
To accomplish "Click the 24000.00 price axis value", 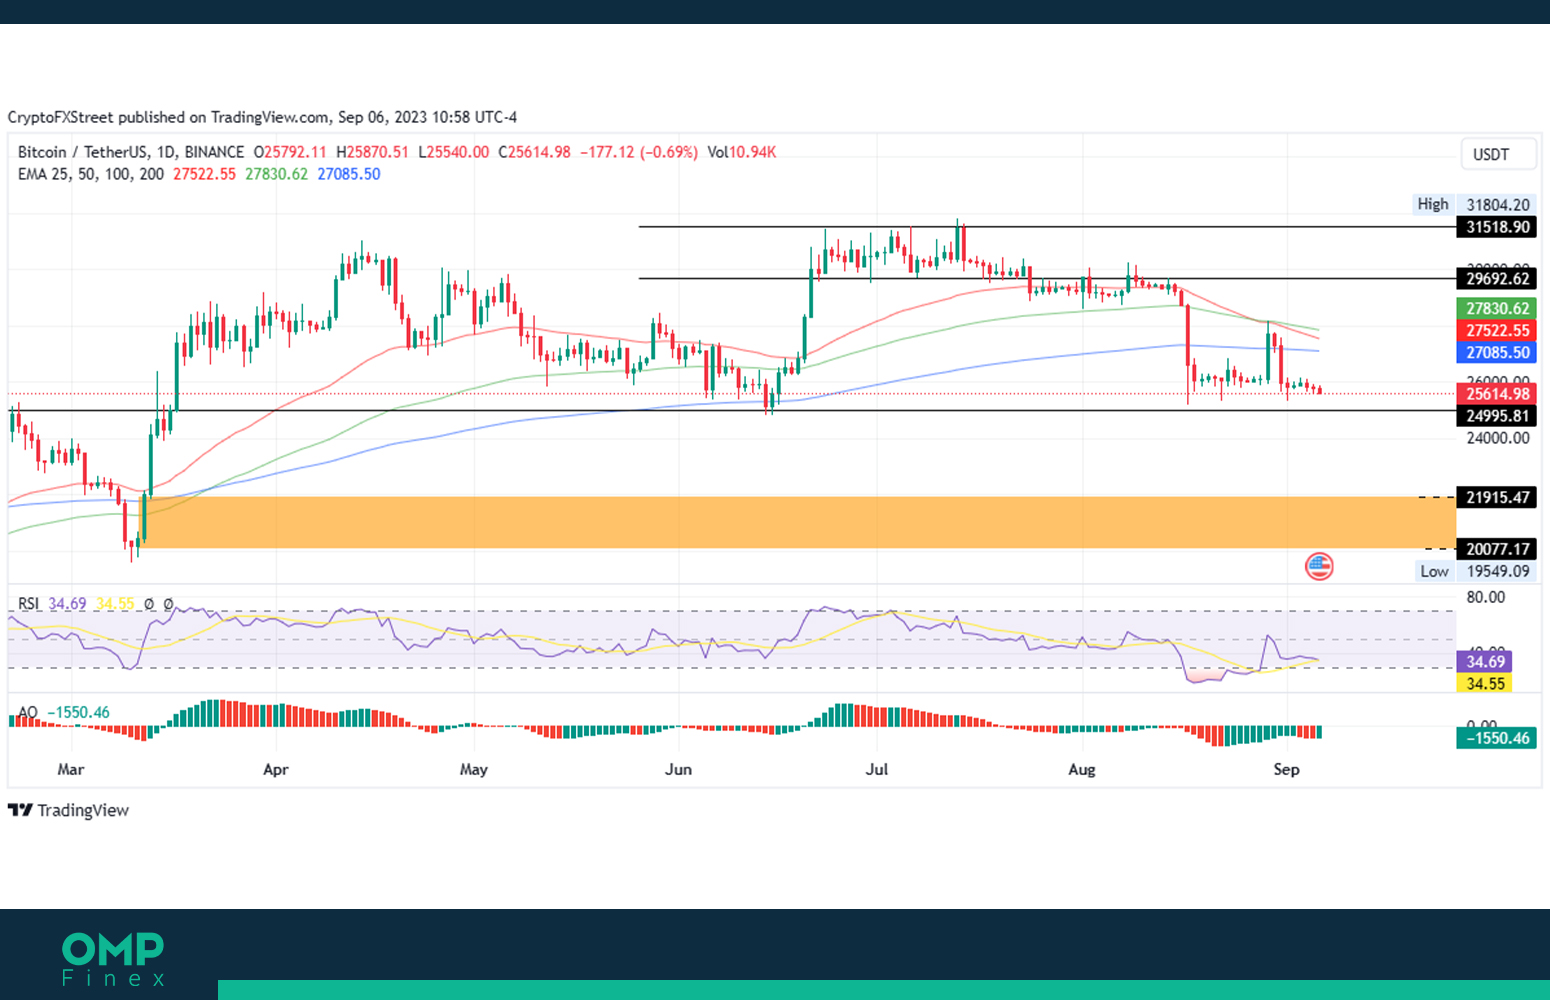I will (1498, 438).
